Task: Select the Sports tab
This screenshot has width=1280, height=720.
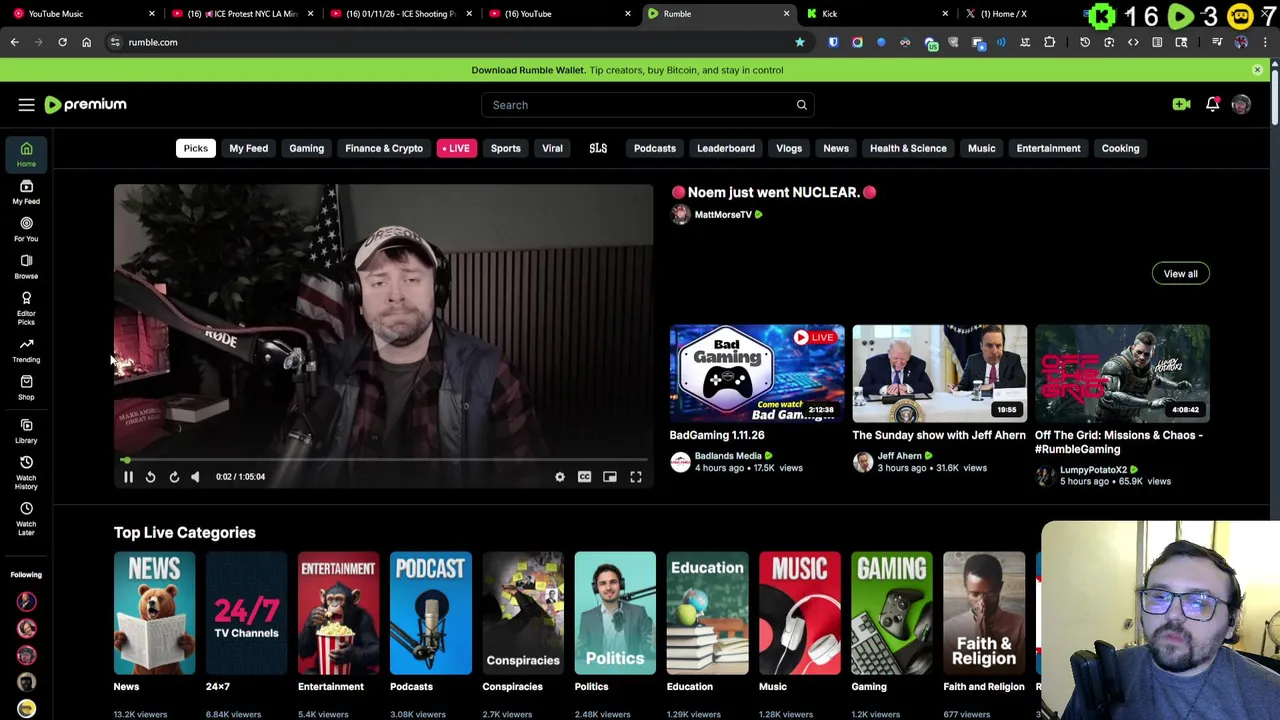Action: point(505,148)
